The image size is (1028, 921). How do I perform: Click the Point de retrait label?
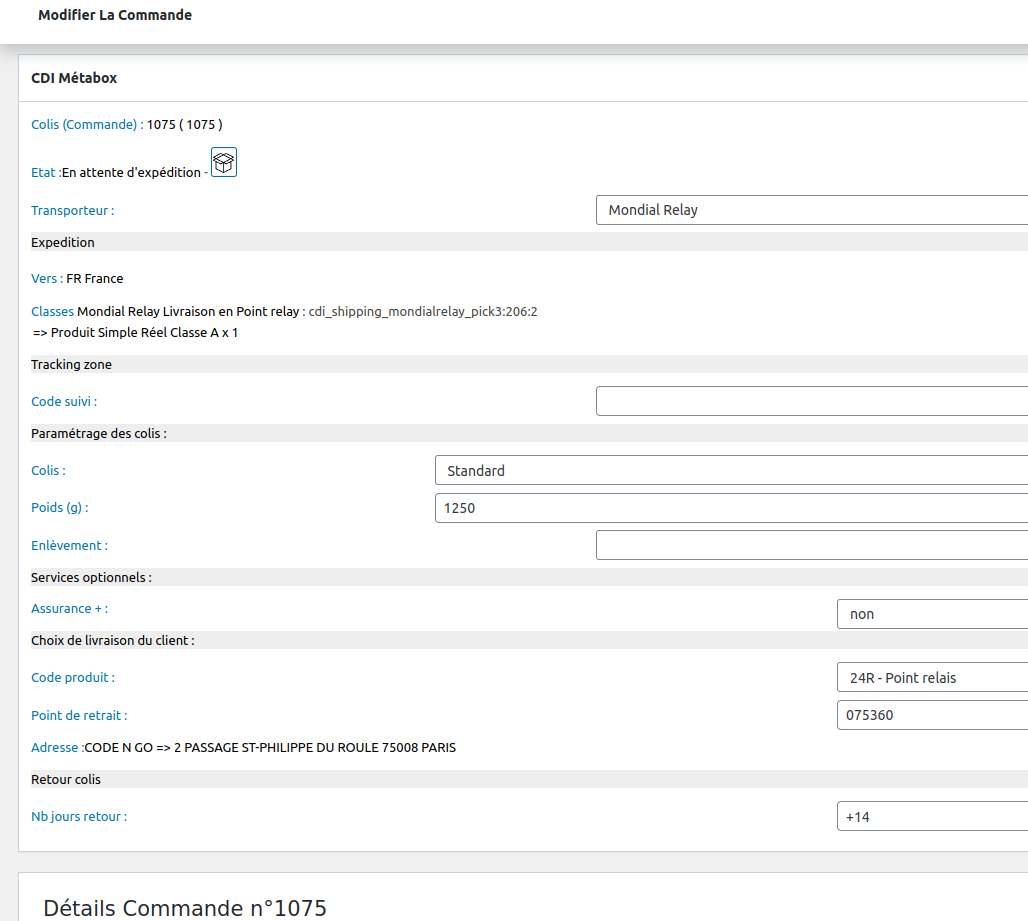pyautogui.click(x=79, y=716)
